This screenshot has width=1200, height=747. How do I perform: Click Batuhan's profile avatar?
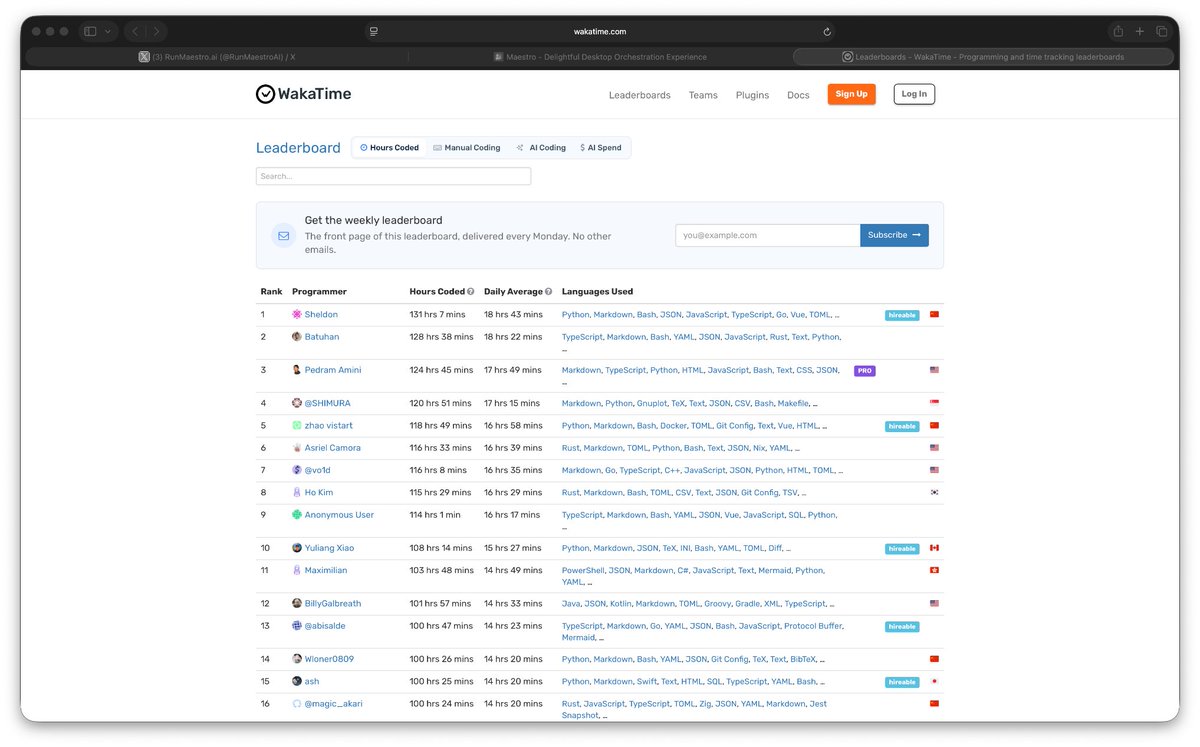[297, 337]
